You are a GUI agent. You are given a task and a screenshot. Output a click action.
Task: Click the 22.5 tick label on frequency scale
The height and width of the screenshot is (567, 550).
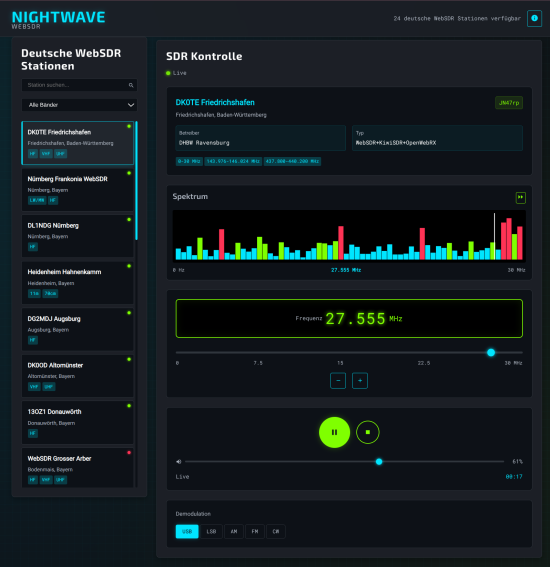[424, 363]
